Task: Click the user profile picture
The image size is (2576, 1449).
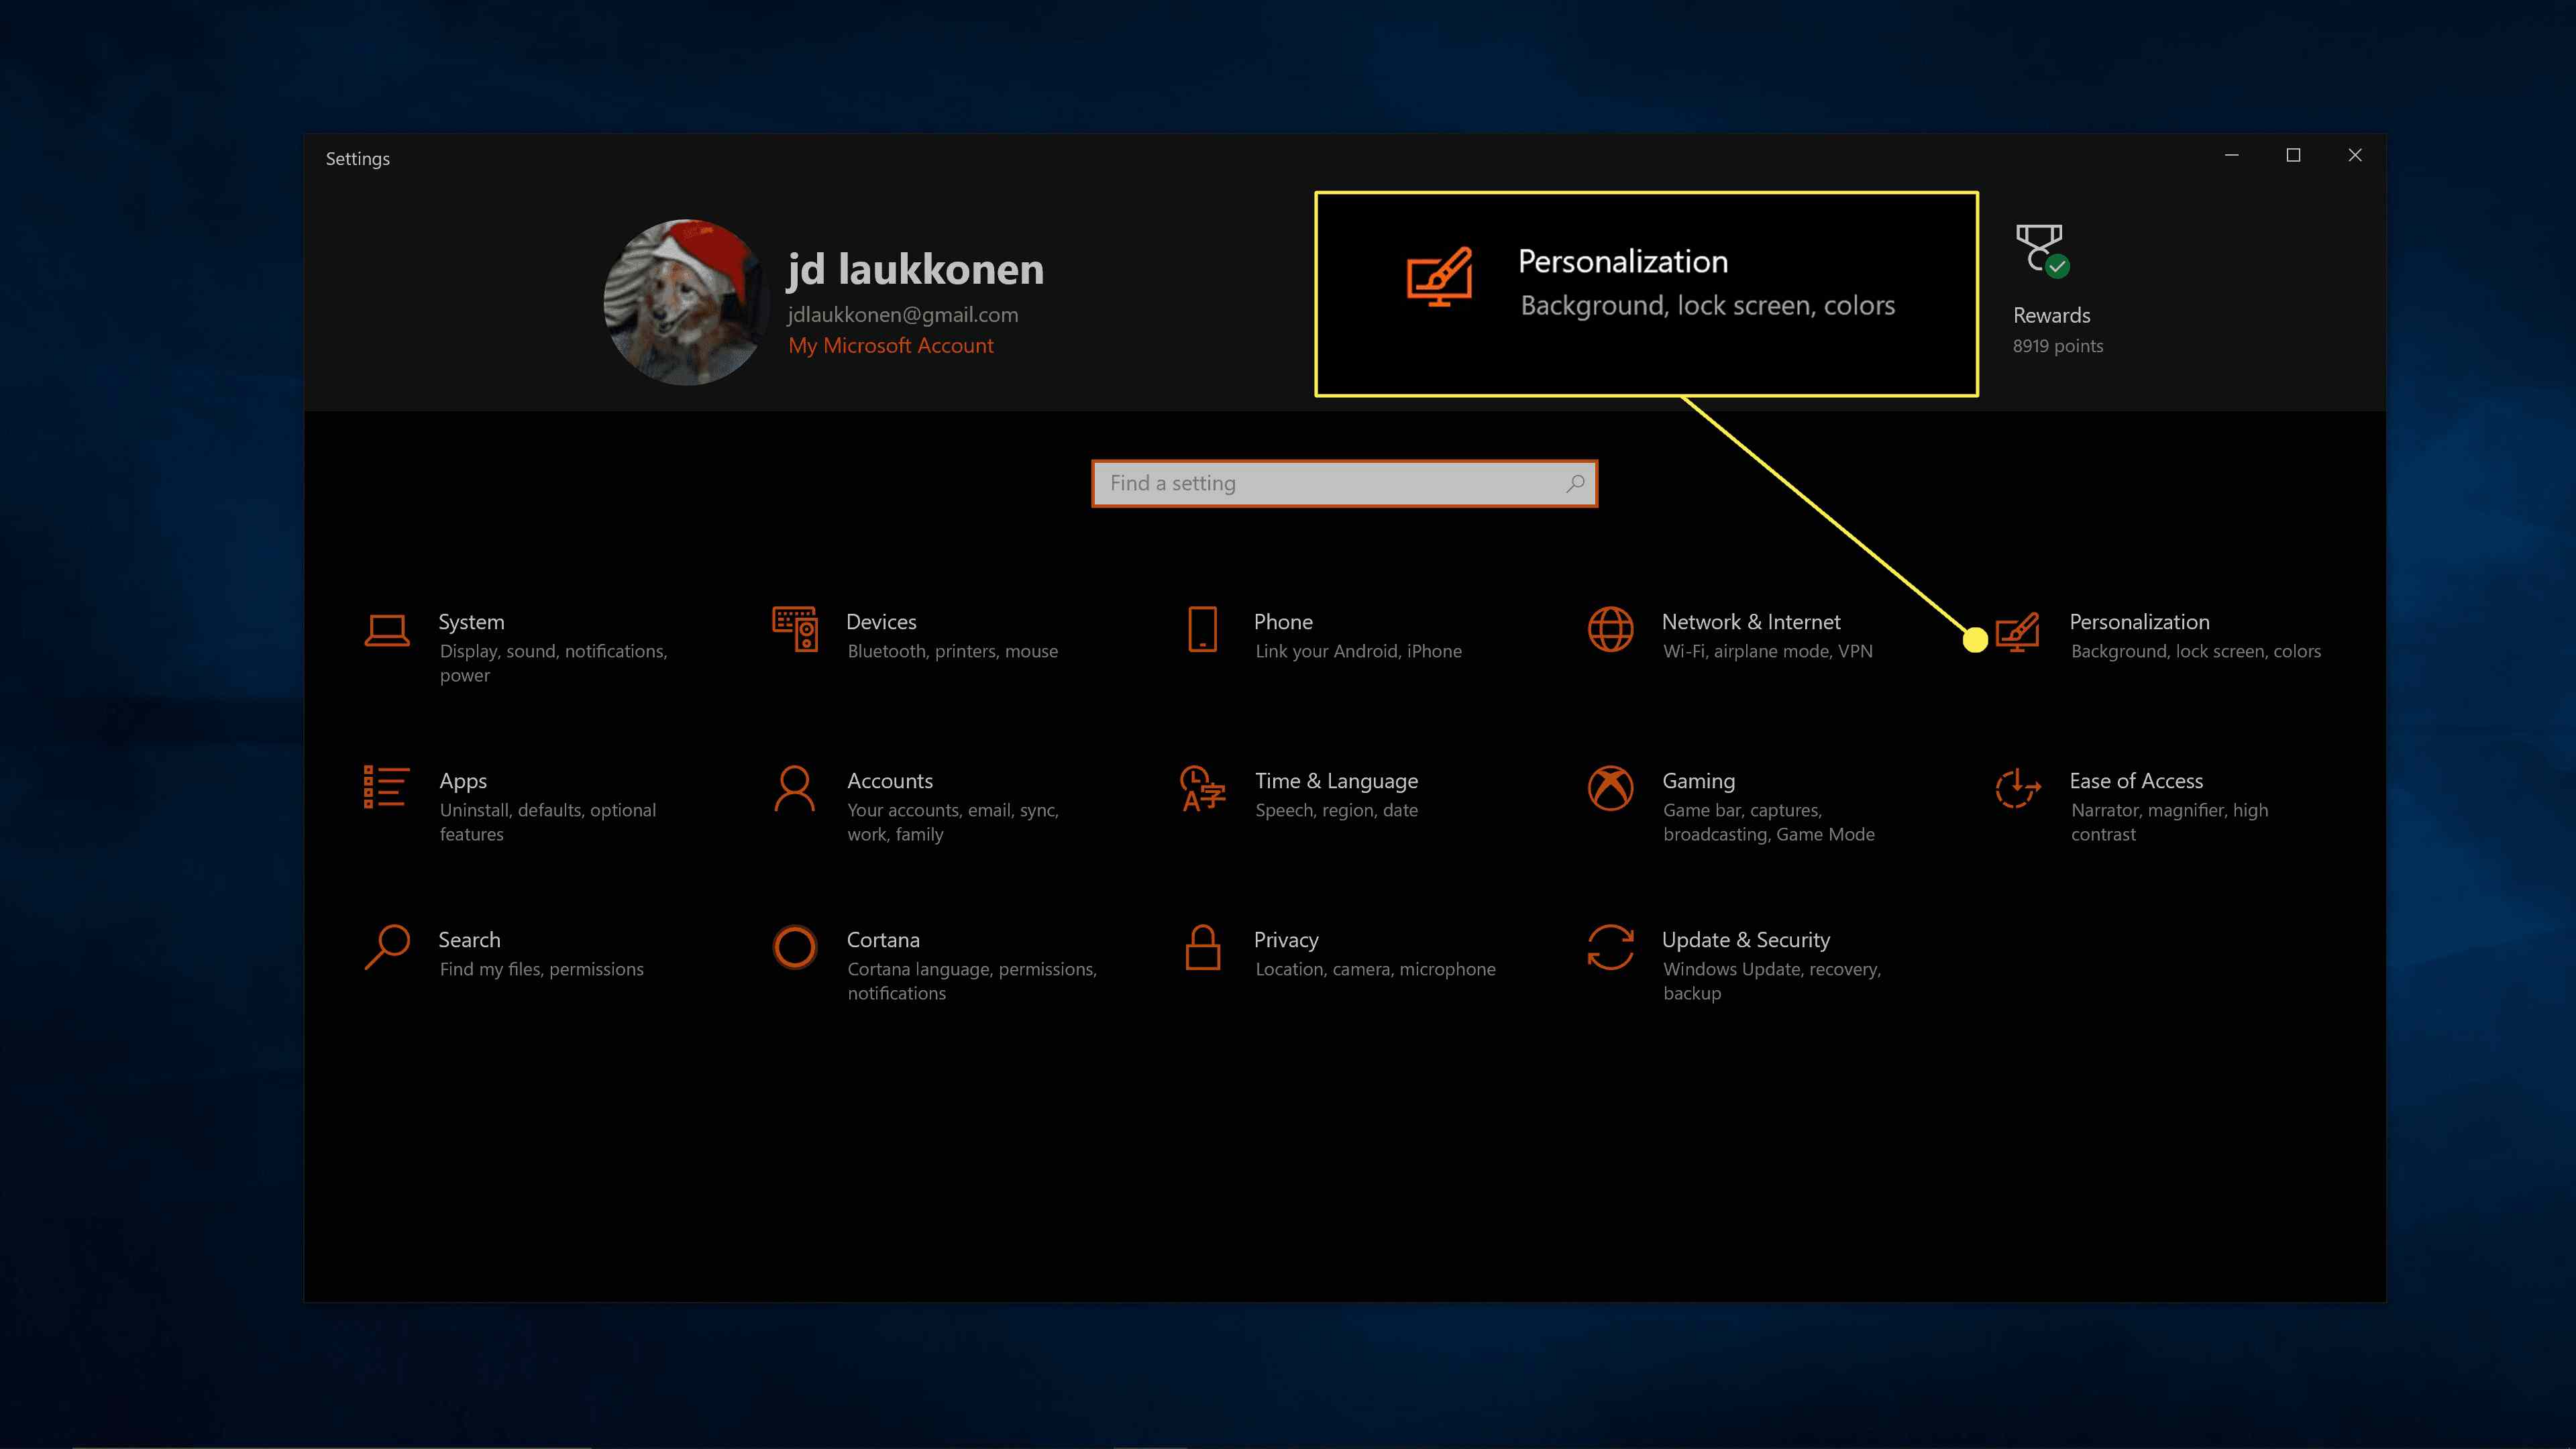Action: pyautogui.click(x=687, y=302)
